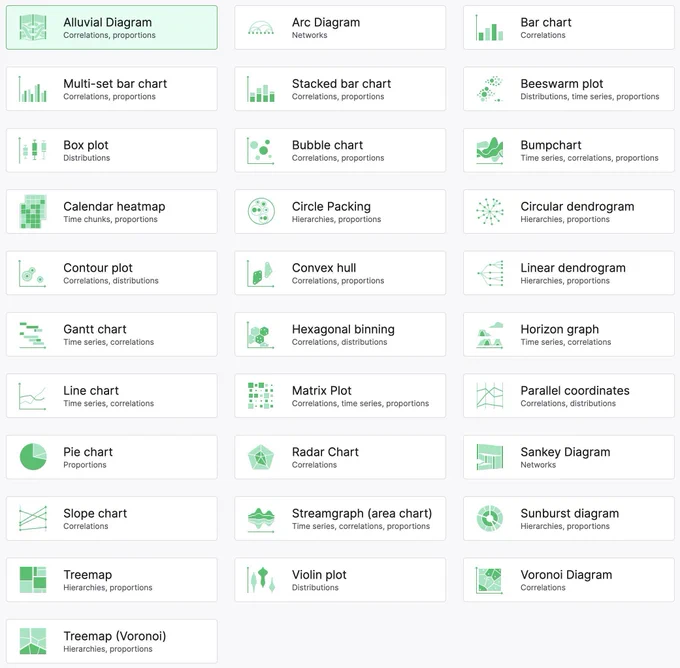The height and width of the screenshot is (668, 680).
Task: Click the Calendar heatmap icon
Action: [x=33, y=212]
